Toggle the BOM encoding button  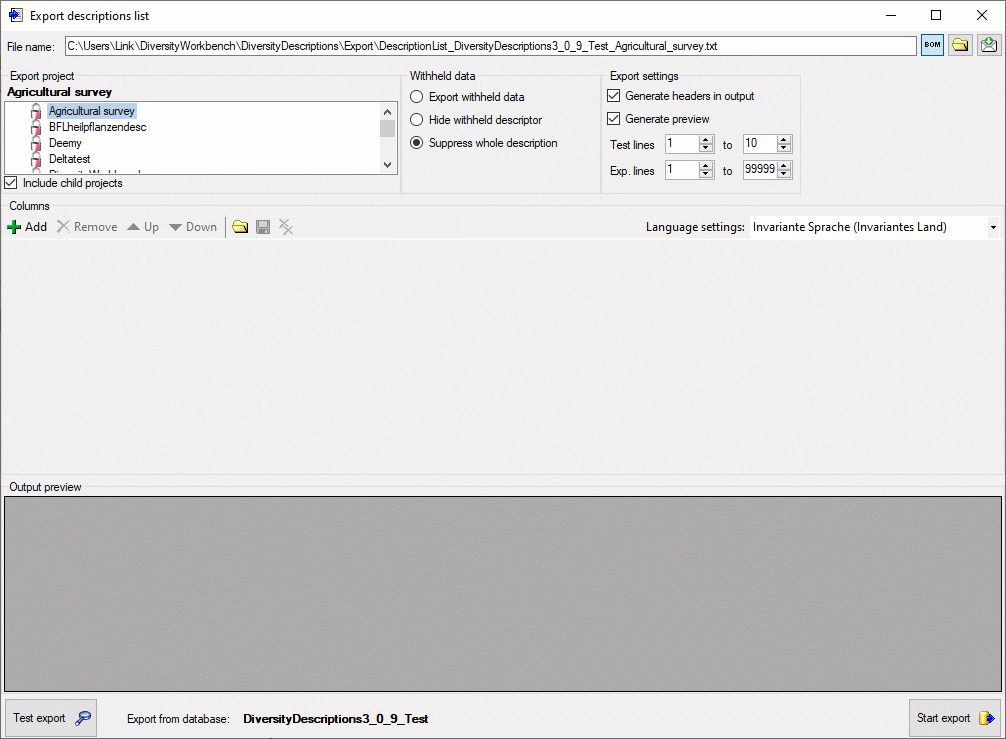pyautogui.click(x=932, y=45)
